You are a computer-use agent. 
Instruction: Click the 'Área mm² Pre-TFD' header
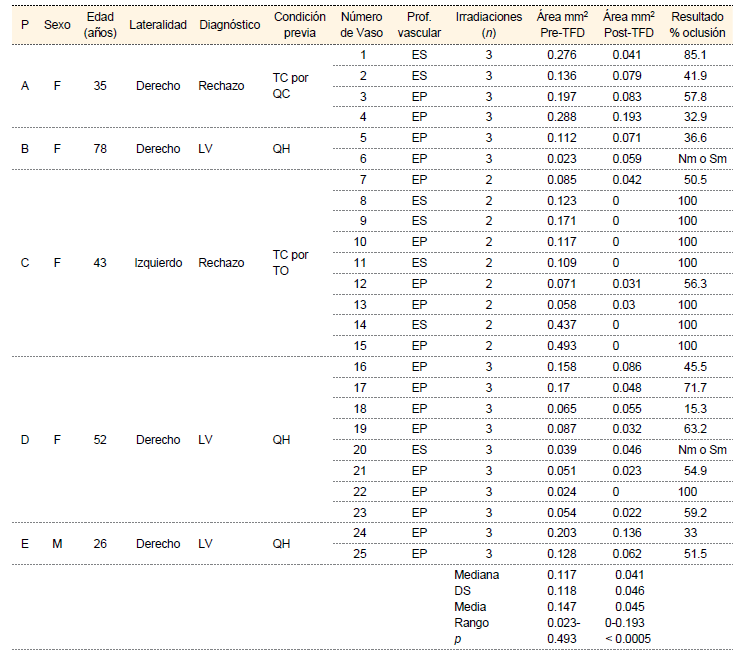click(561, 24)
